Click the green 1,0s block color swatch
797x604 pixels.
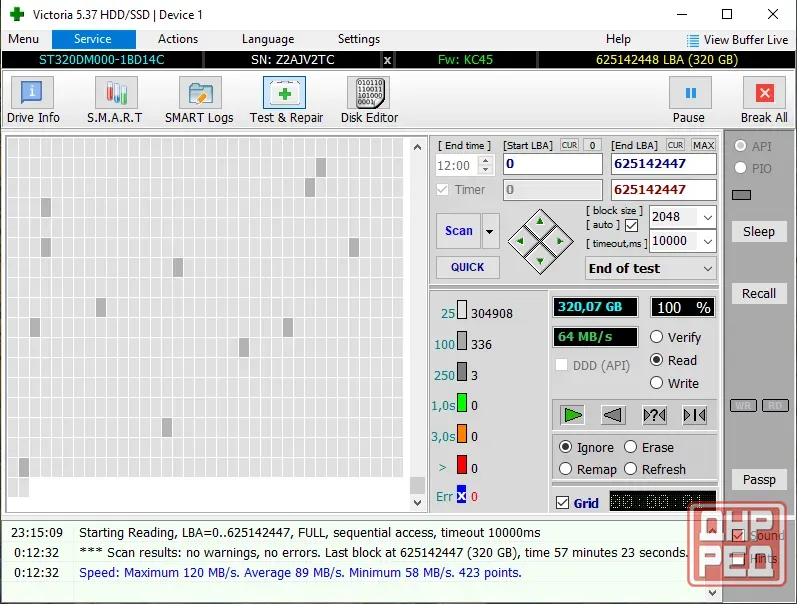click(462, 402)
